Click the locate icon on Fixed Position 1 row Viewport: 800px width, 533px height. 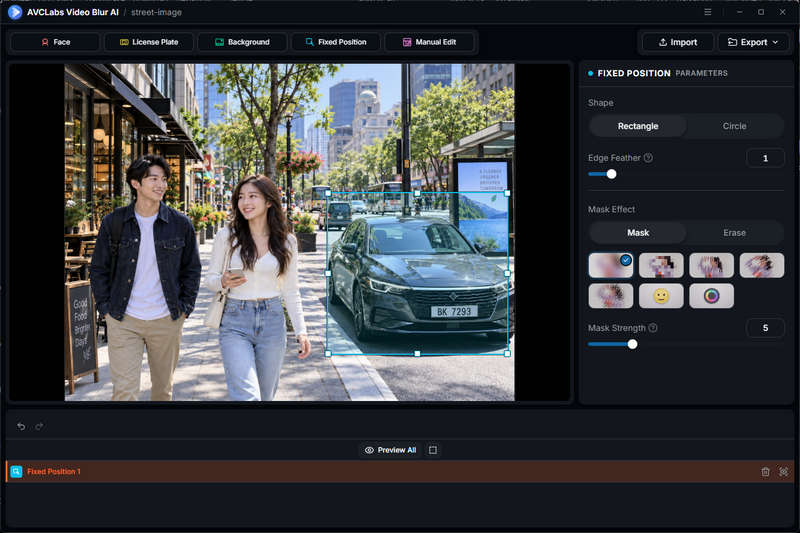pos(783,472)
